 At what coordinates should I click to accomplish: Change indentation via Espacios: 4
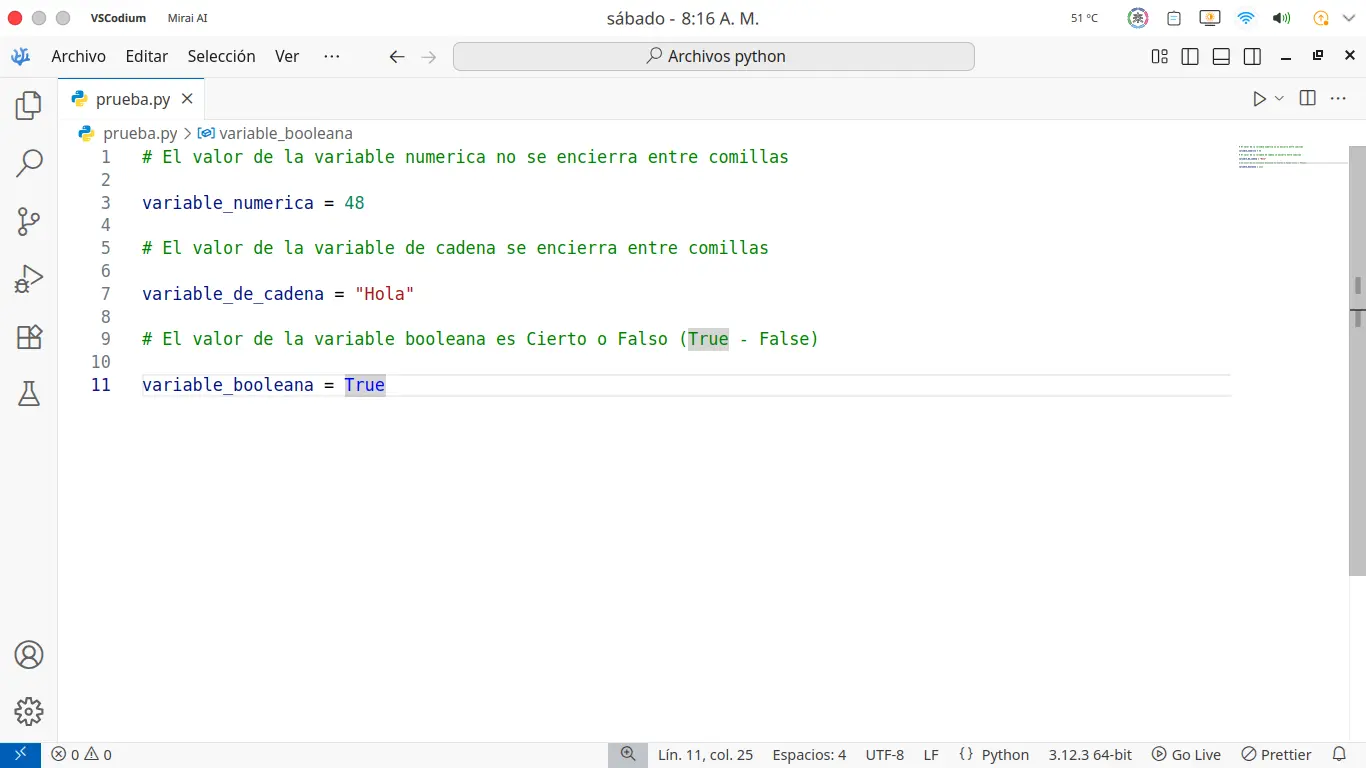pyautogui.click(x=809, y=755)
